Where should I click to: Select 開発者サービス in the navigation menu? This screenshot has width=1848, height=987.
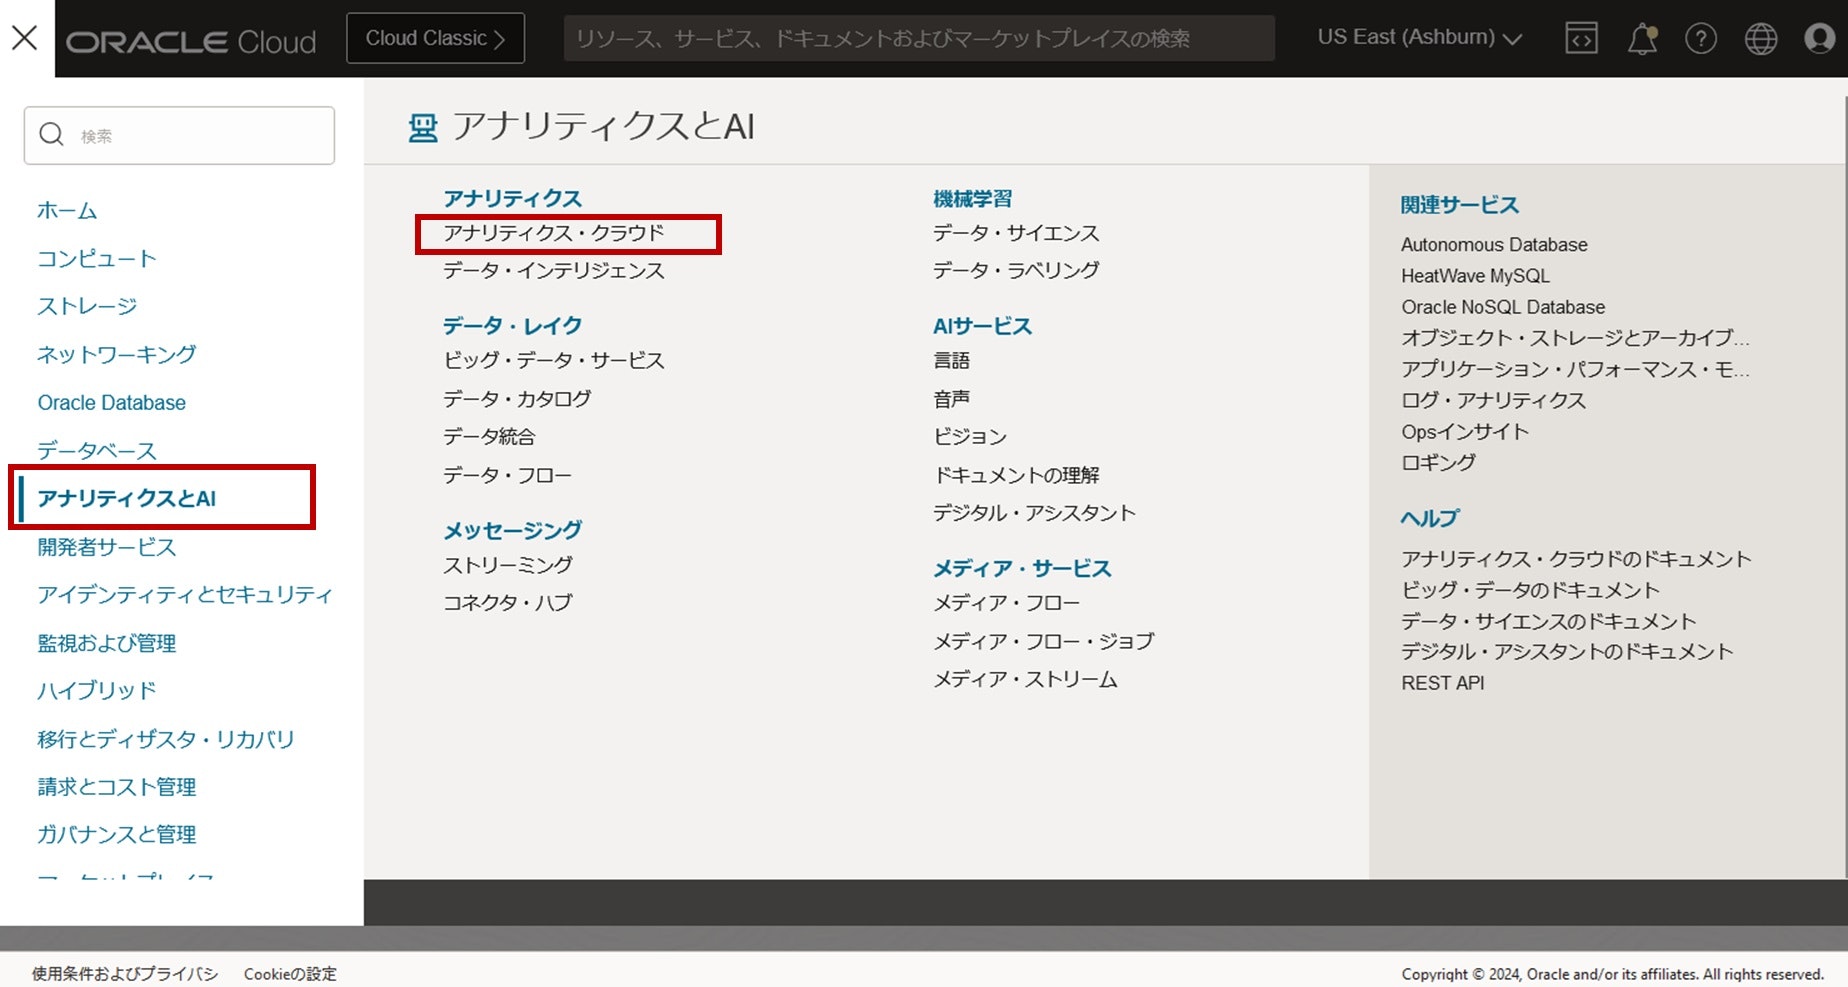coord(107,547)
